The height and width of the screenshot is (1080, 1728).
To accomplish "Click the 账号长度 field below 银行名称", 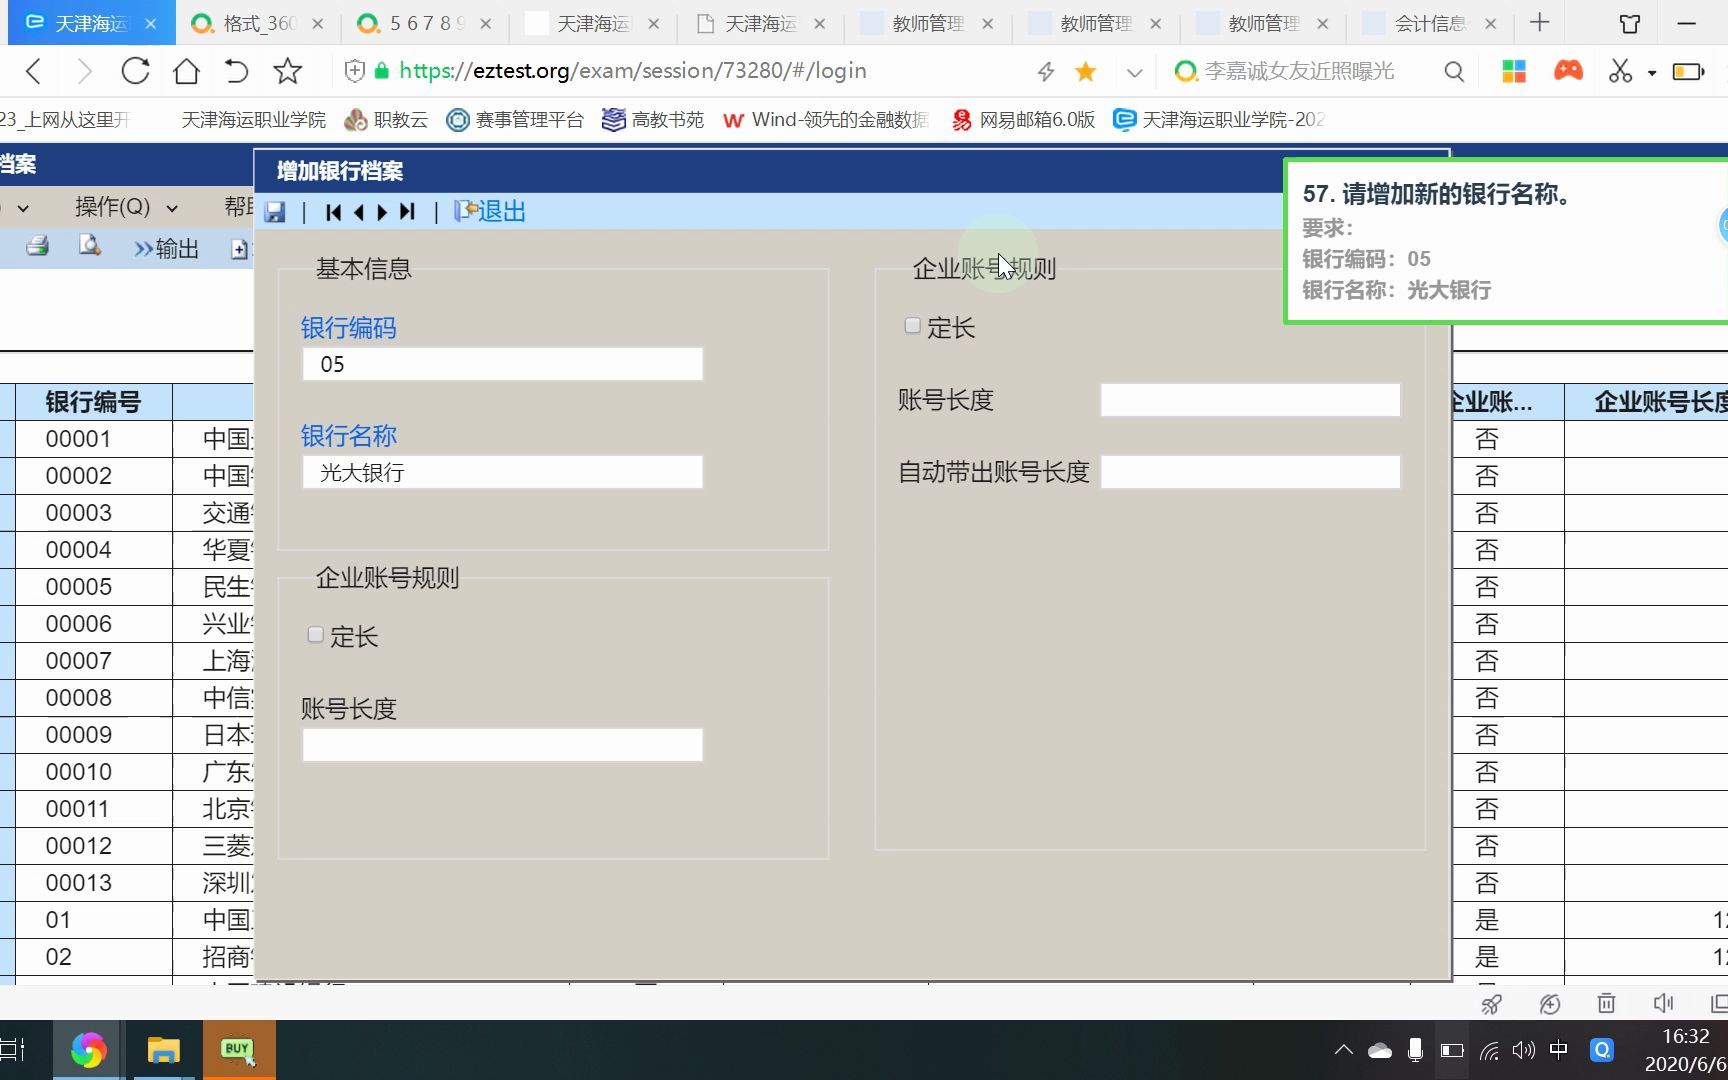I will coord(502,745).
